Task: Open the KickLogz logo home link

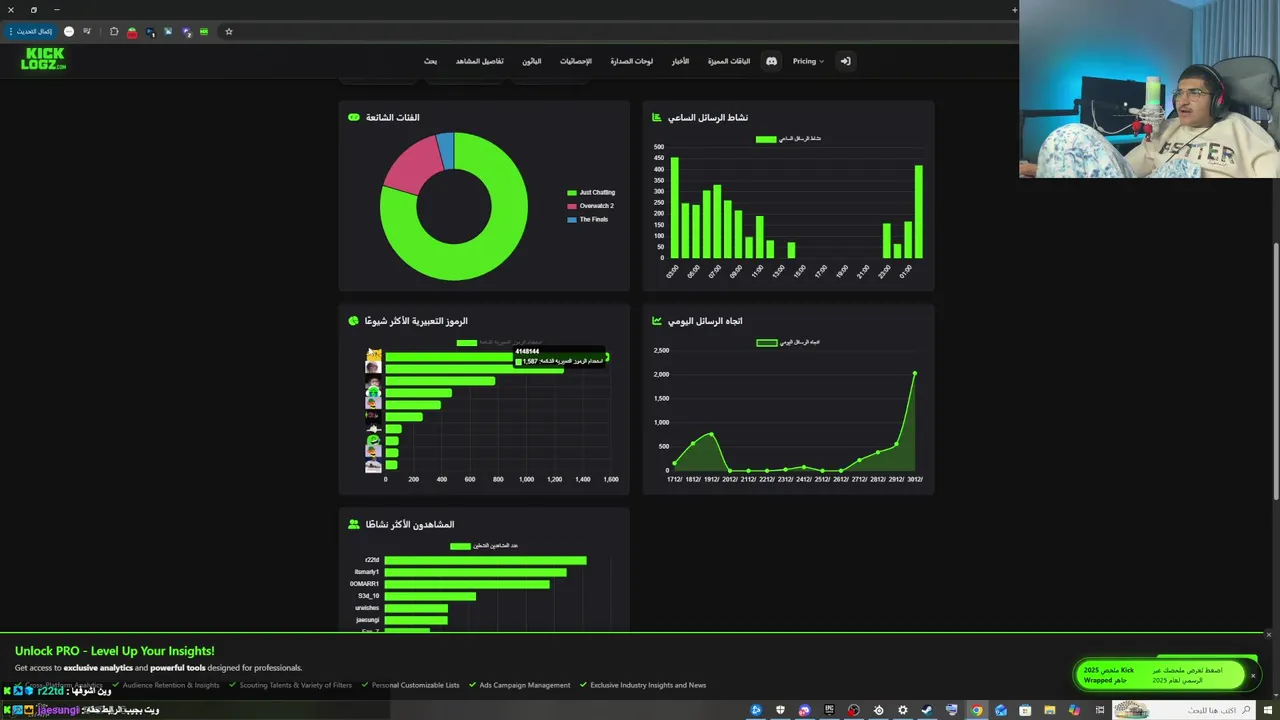Action: tap(44, 59)
